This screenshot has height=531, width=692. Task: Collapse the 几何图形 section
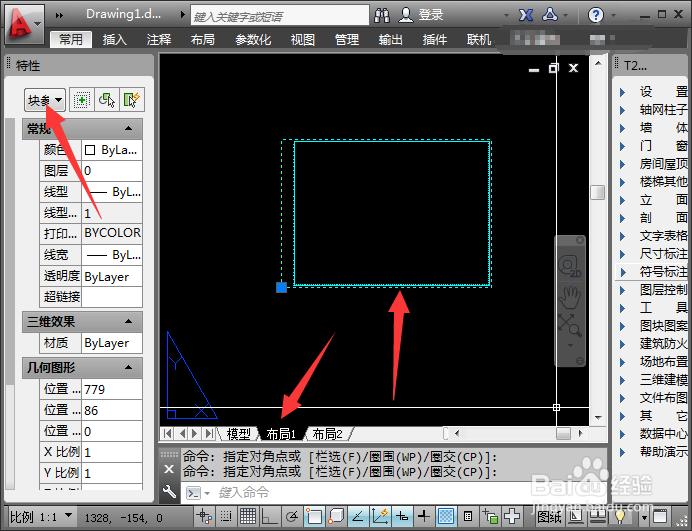(128, 367)
